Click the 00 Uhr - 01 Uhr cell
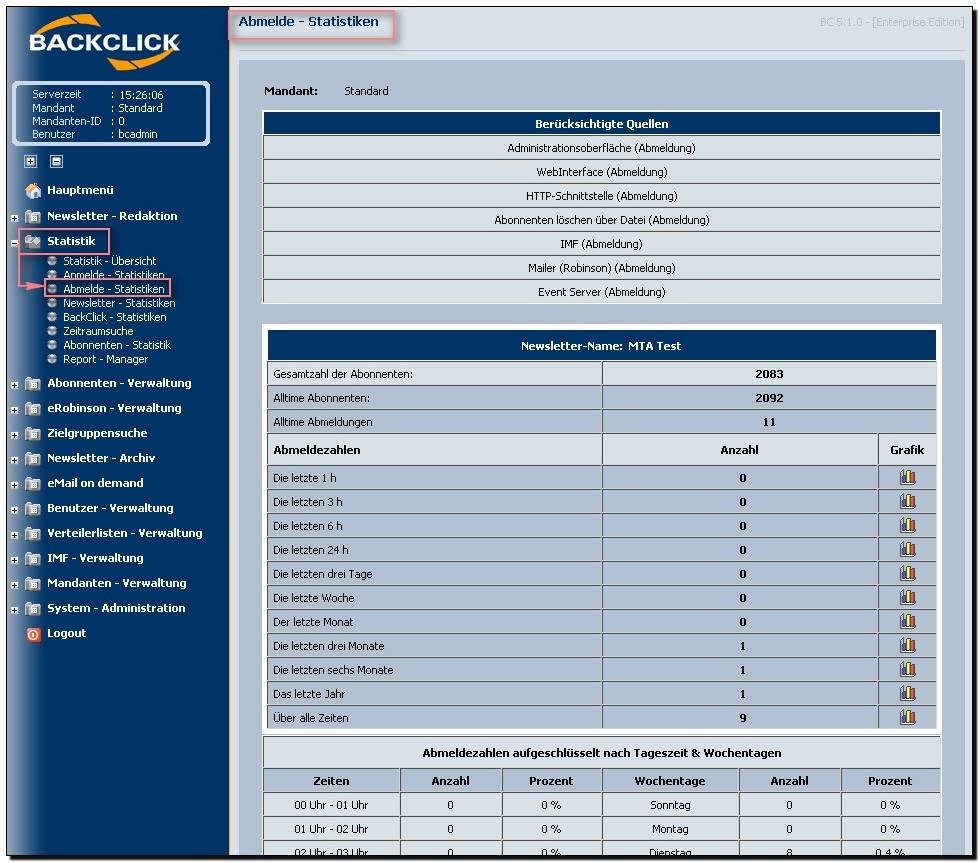 coord(331,805)
